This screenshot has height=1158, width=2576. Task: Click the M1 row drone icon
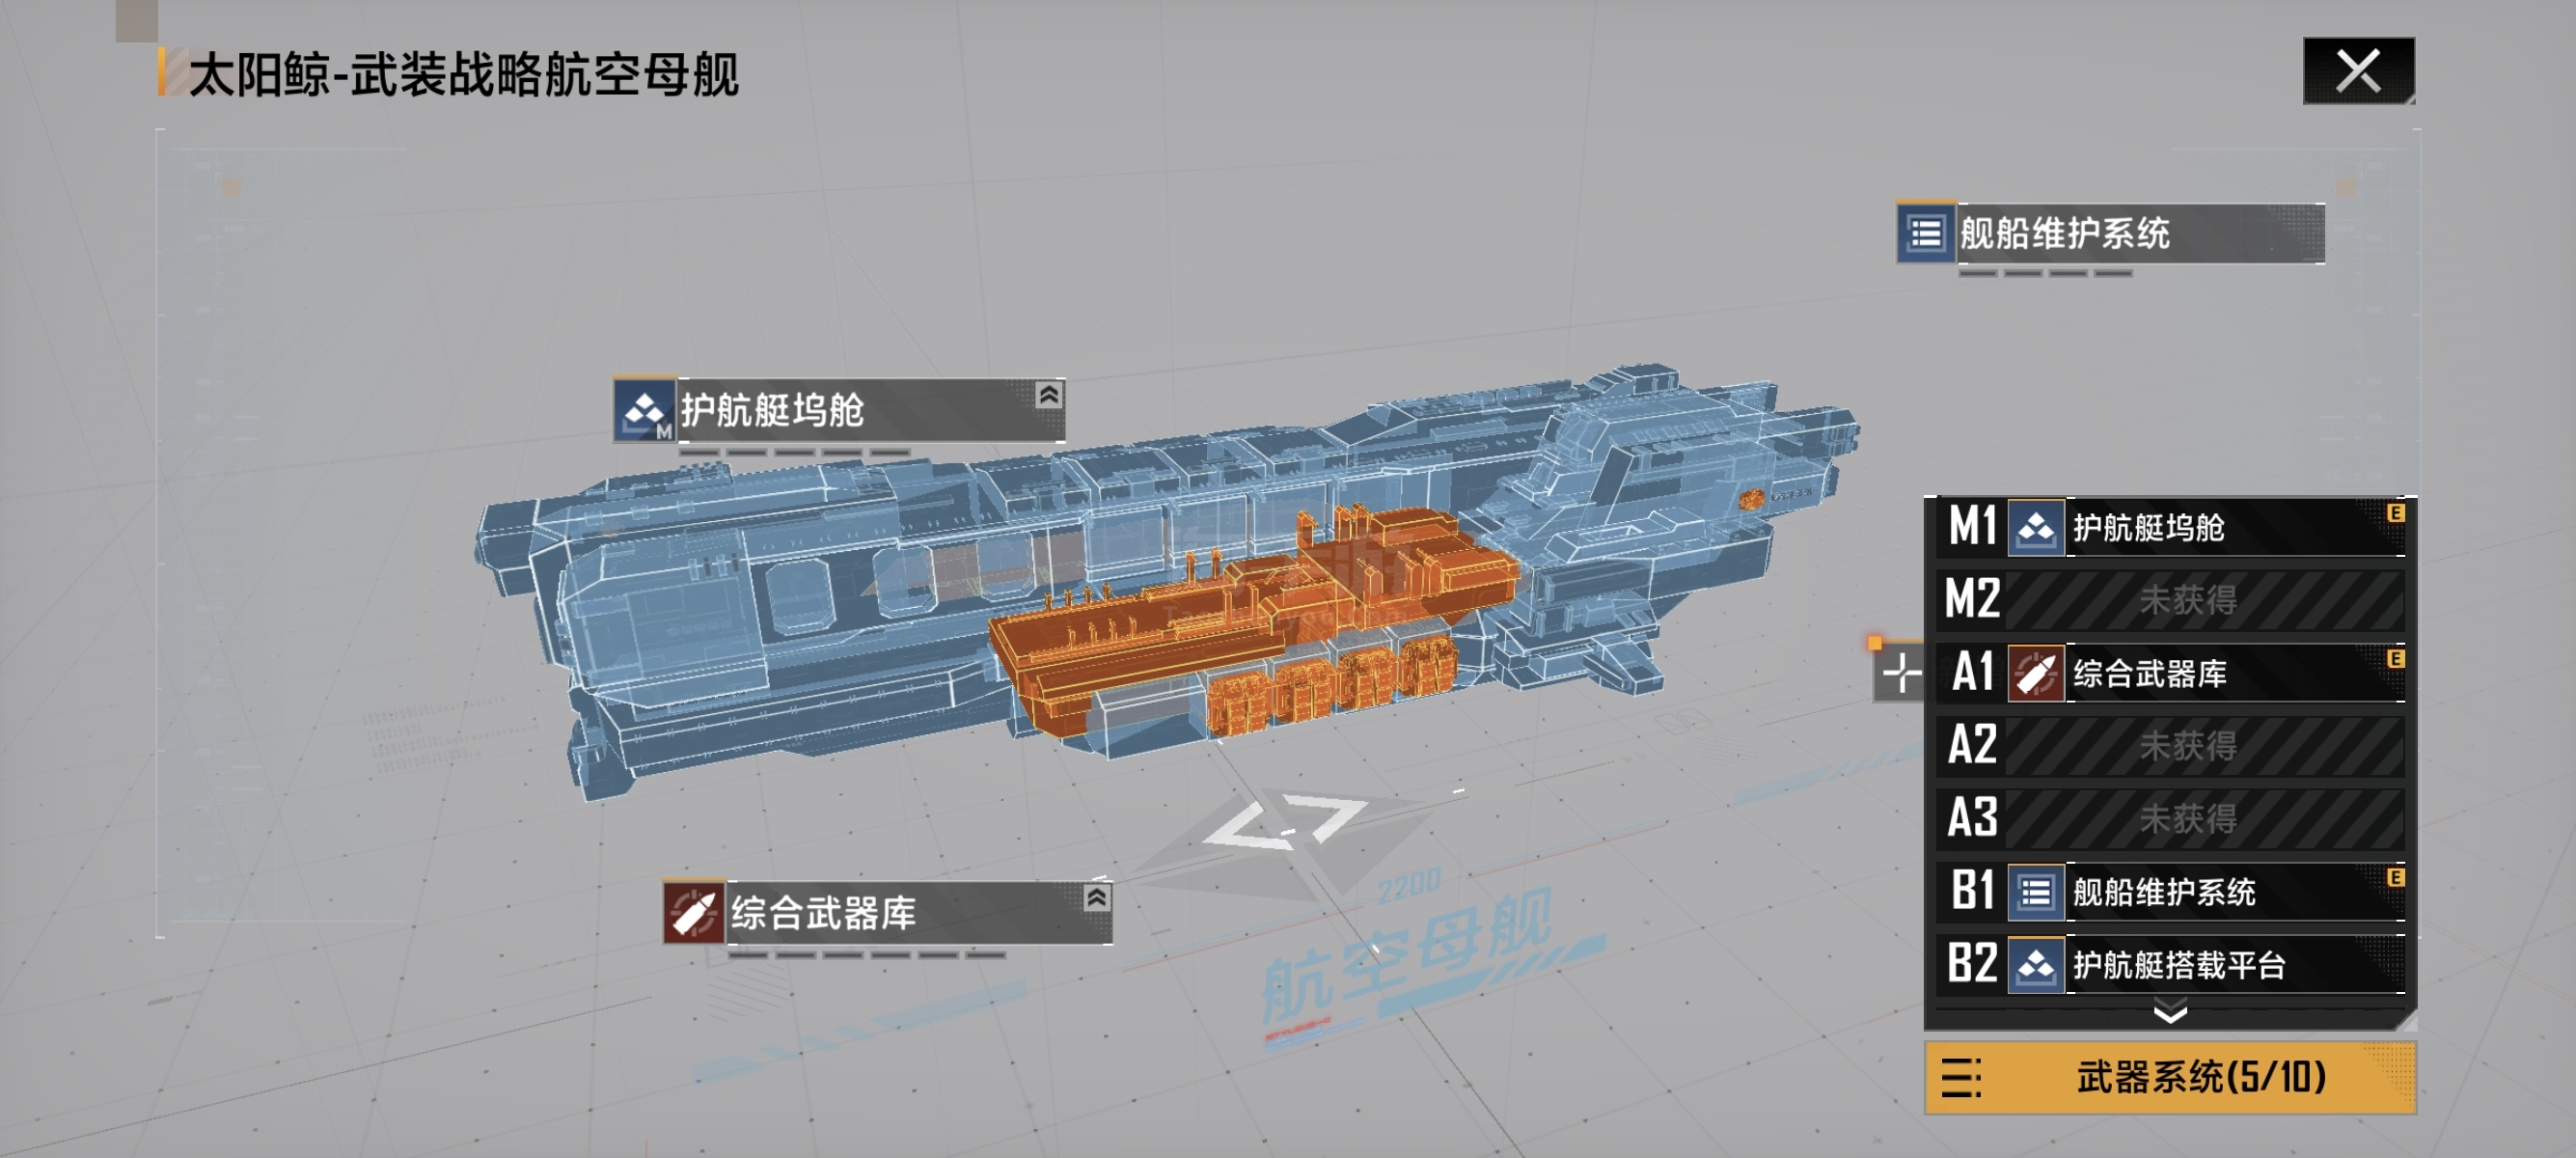(2035, 528)
